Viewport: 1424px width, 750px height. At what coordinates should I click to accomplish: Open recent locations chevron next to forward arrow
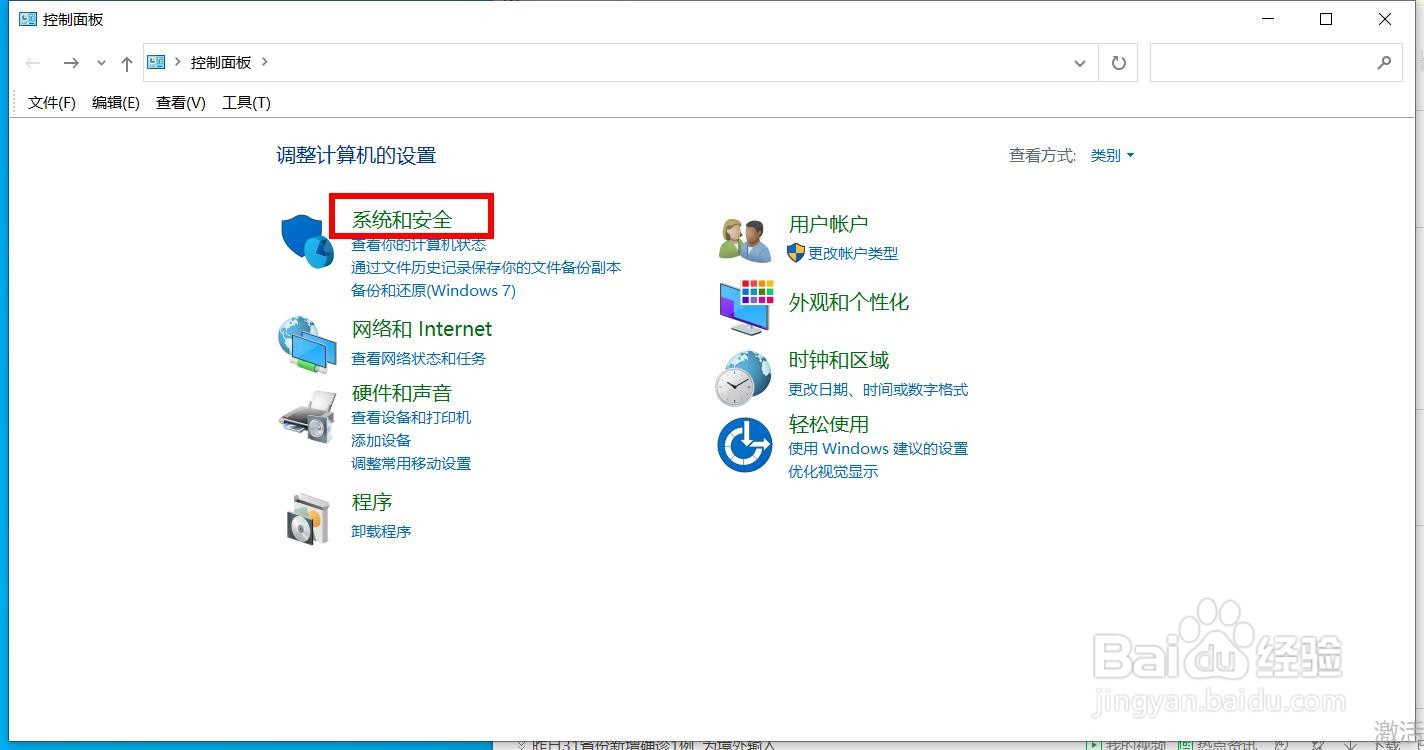101,62
